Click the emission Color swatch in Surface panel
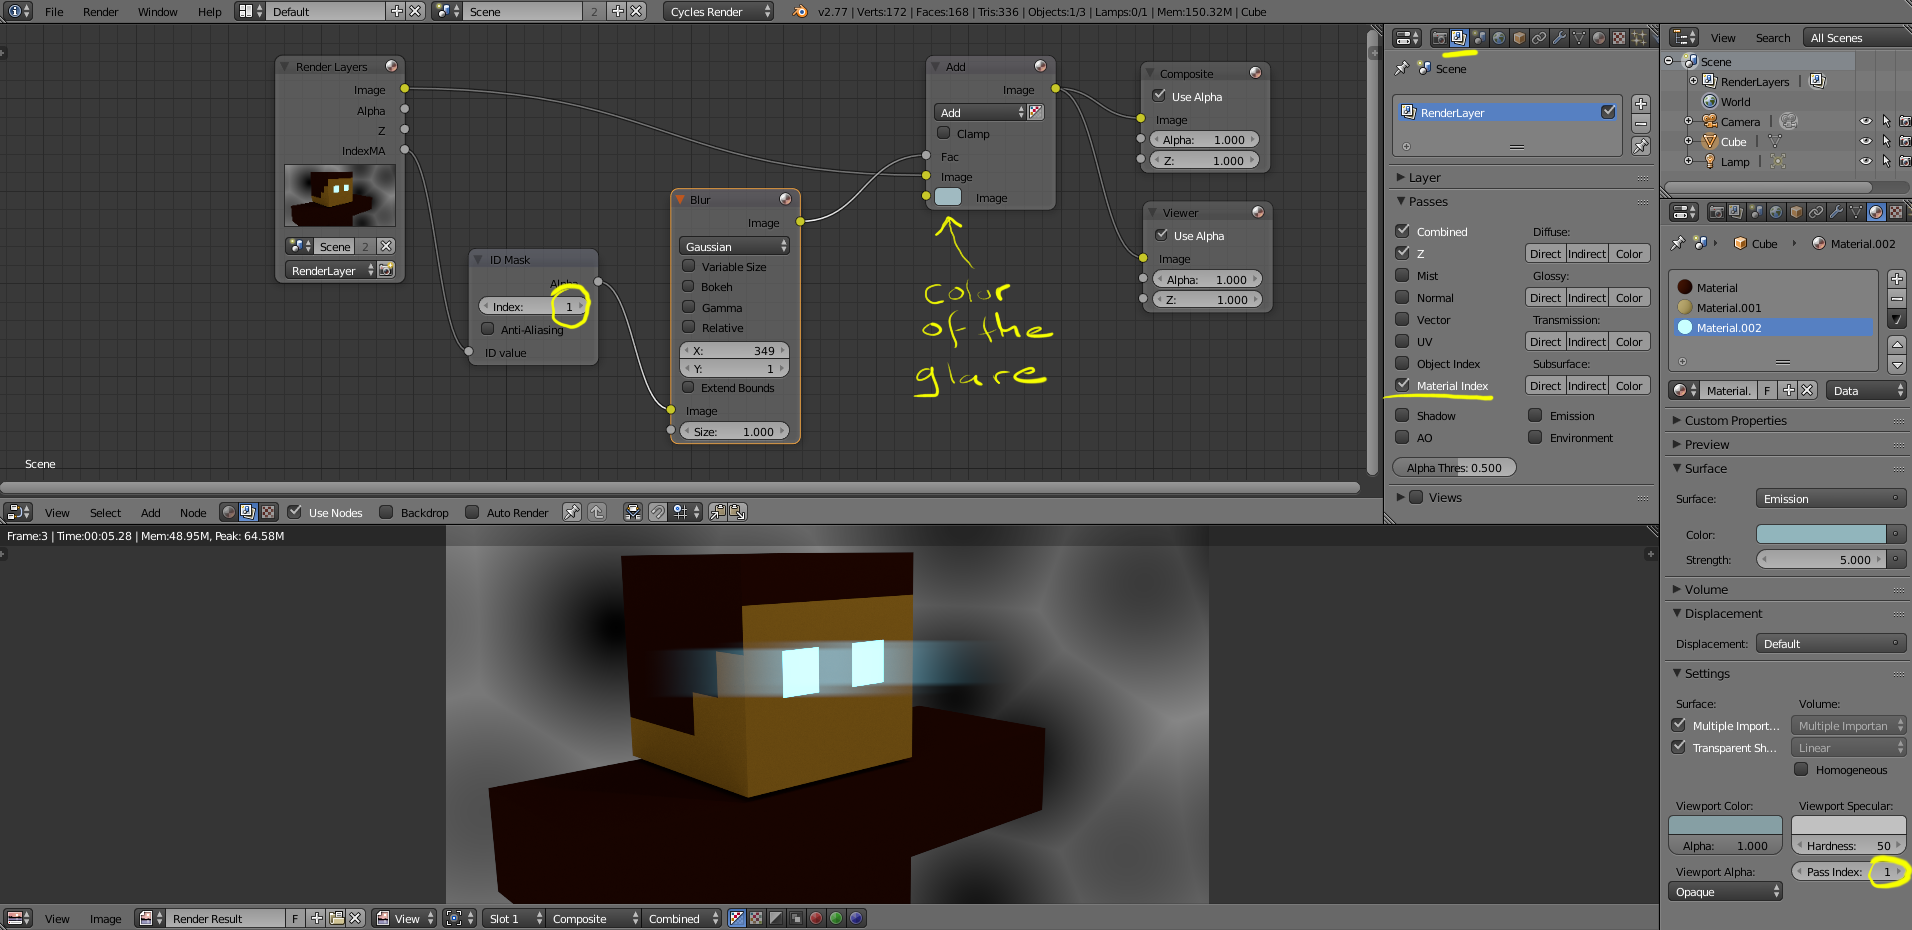 (1821, 534)
